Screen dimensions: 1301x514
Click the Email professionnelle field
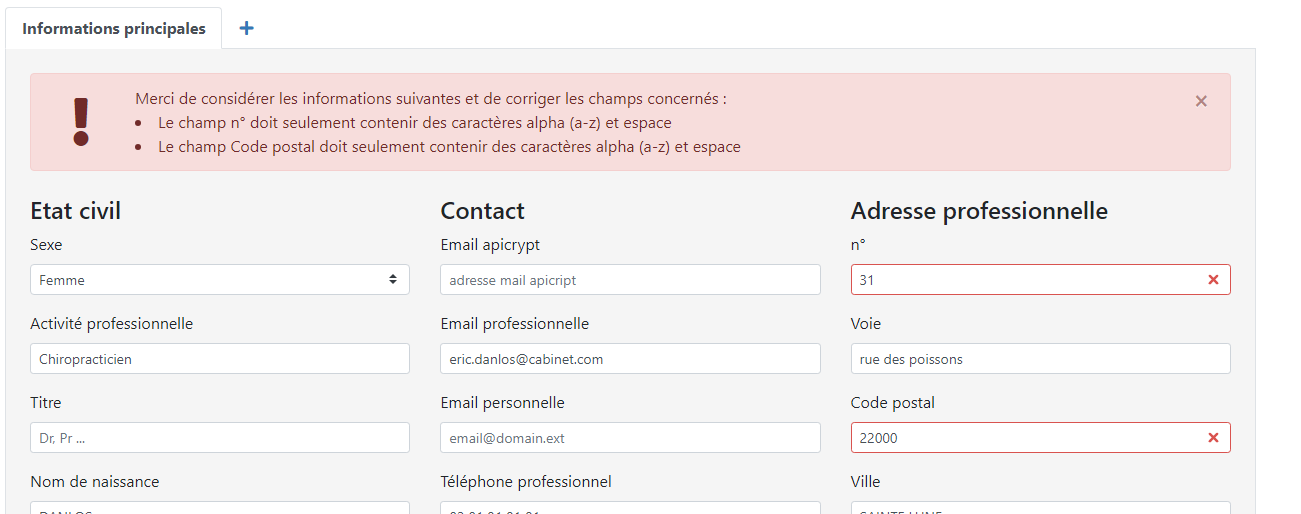(630, 359)
